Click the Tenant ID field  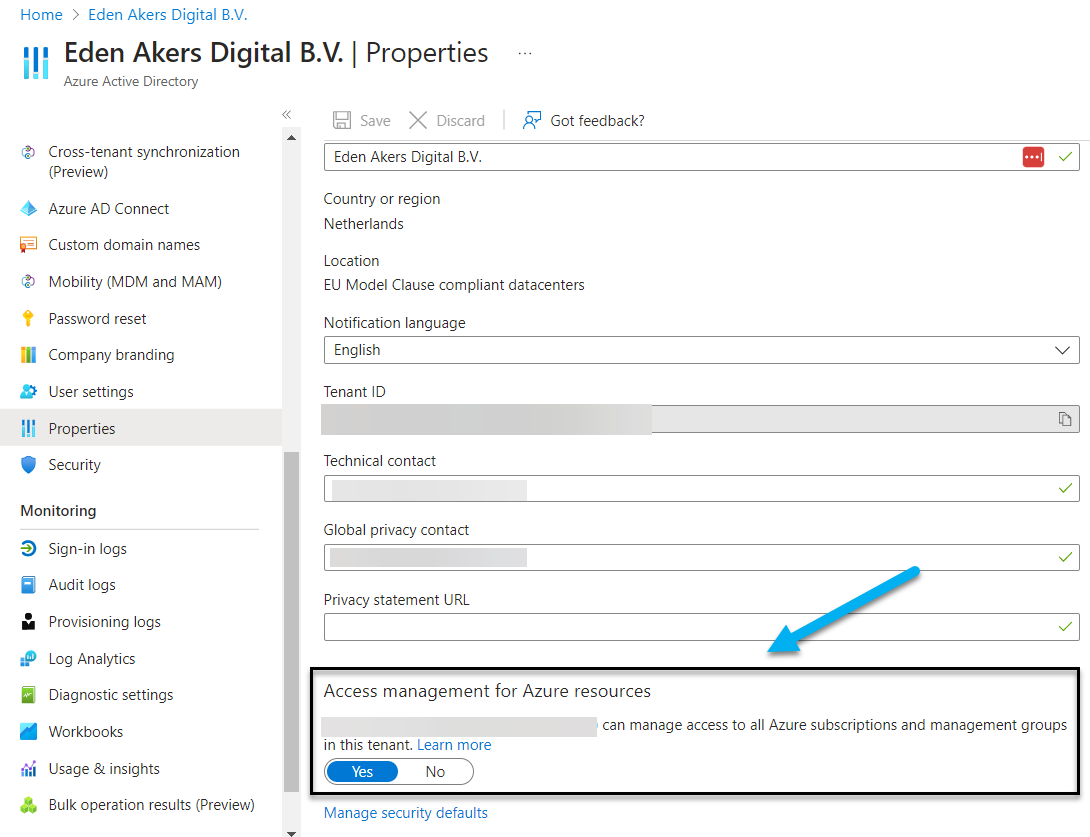pyautogui.click(x=701, y=419)
